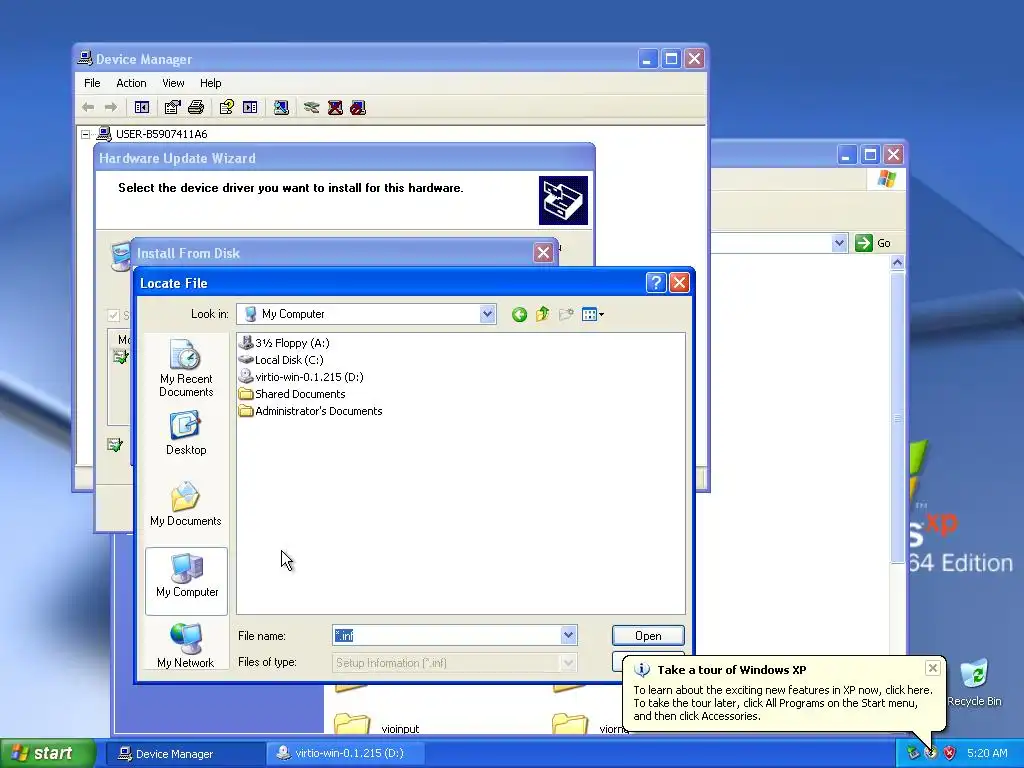Open the Help menu in Device Manager

pos(210,83)
